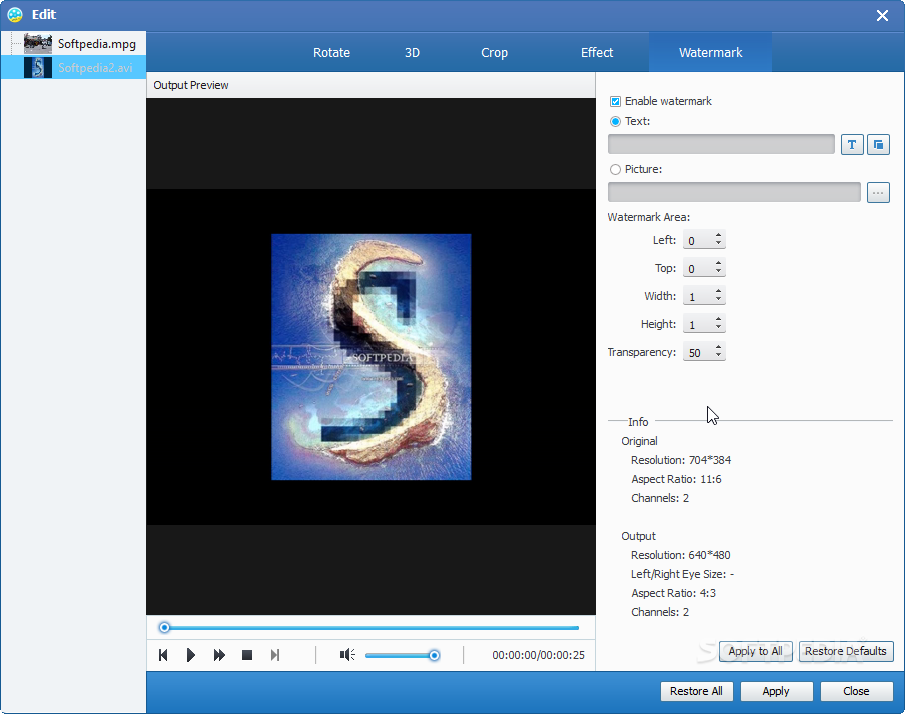This screenshot has width=905, height=714.
Task: Click the text font T button
Action: click(x=852, y=144)
